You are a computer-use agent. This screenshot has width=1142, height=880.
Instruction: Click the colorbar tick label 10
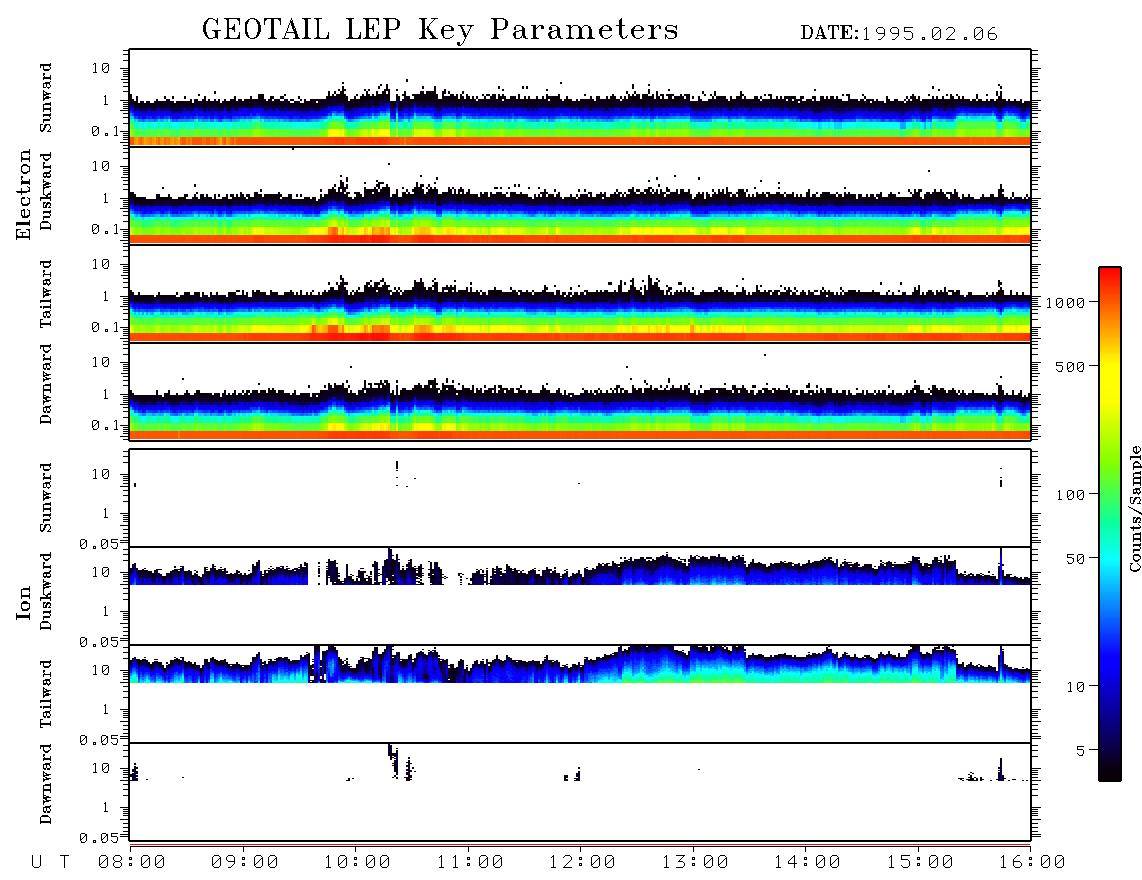[x=1075, y=687]
